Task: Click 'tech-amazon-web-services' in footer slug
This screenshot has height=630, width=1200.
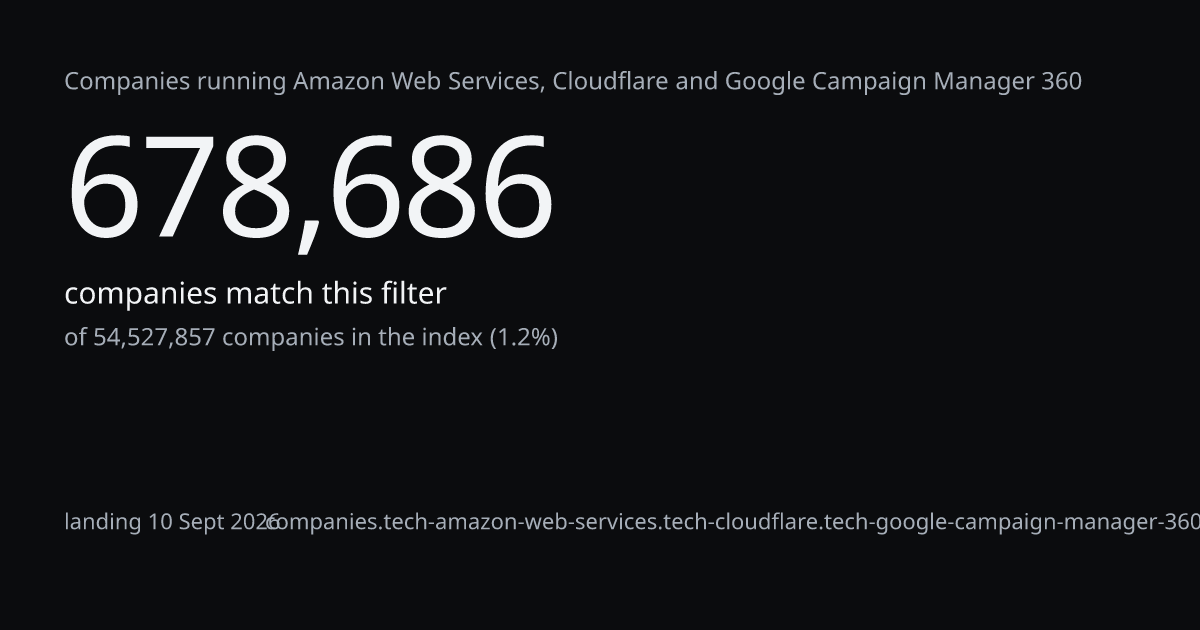Action: pos(523,522)
